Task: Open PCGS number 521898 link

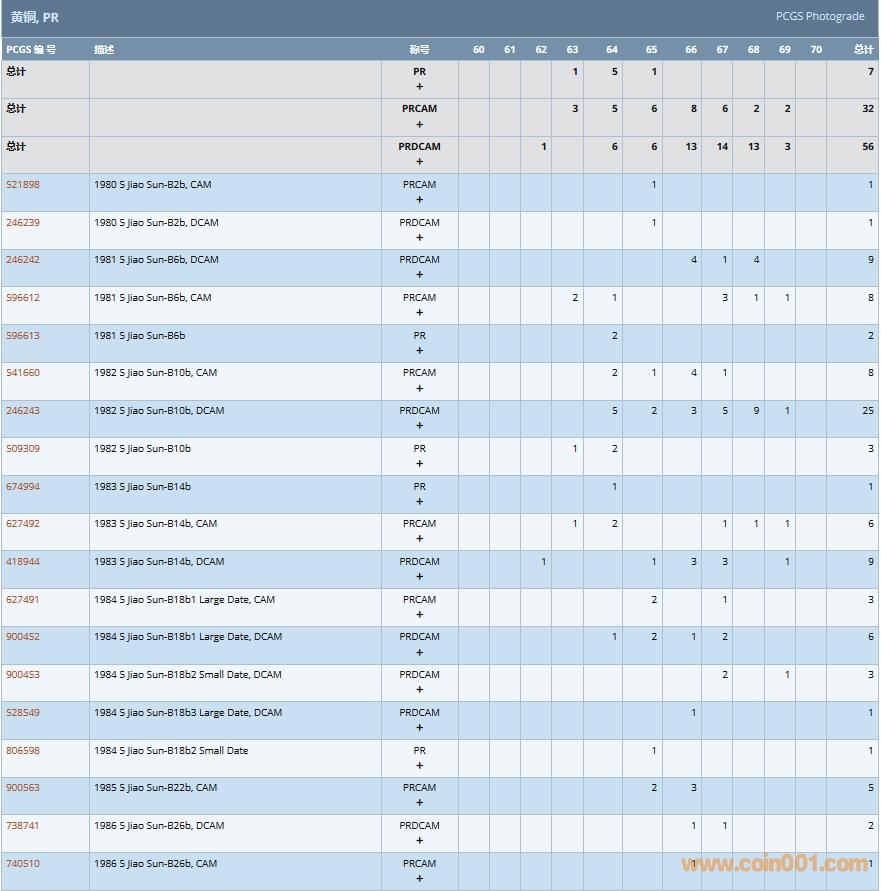Action: [x=23, y=185]
